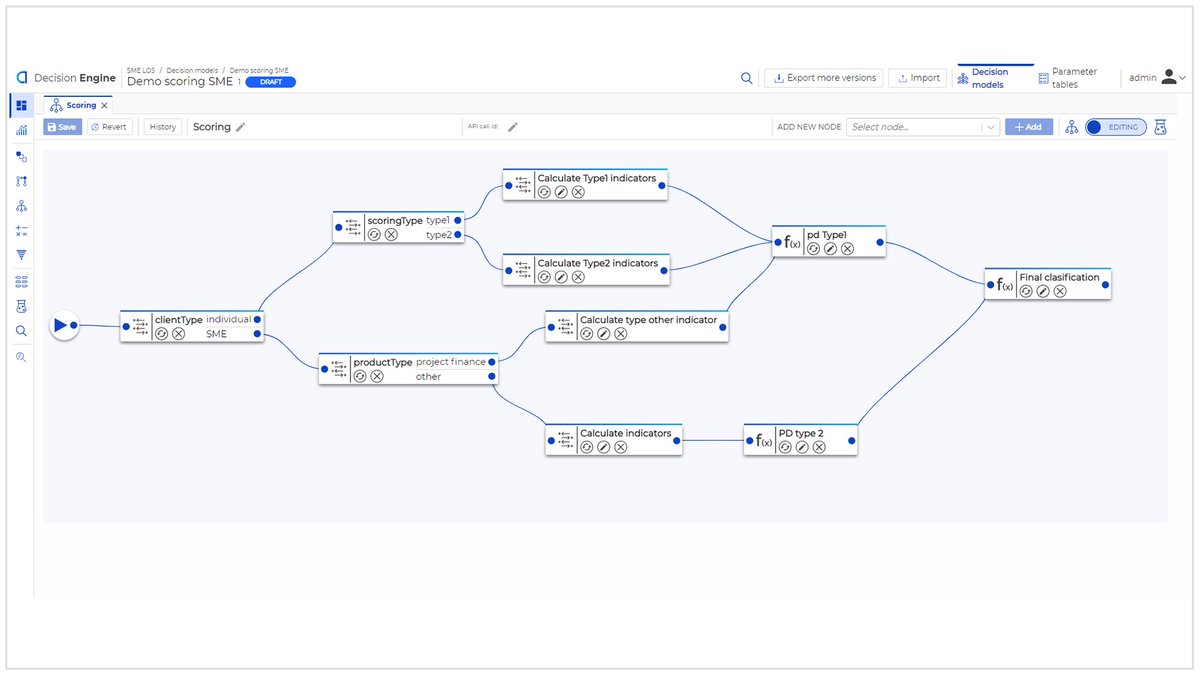The width and height of the screenshot is (1200, 675).
Task: Open the magnifier search icon in sidebar
Action: coord(21,331)
